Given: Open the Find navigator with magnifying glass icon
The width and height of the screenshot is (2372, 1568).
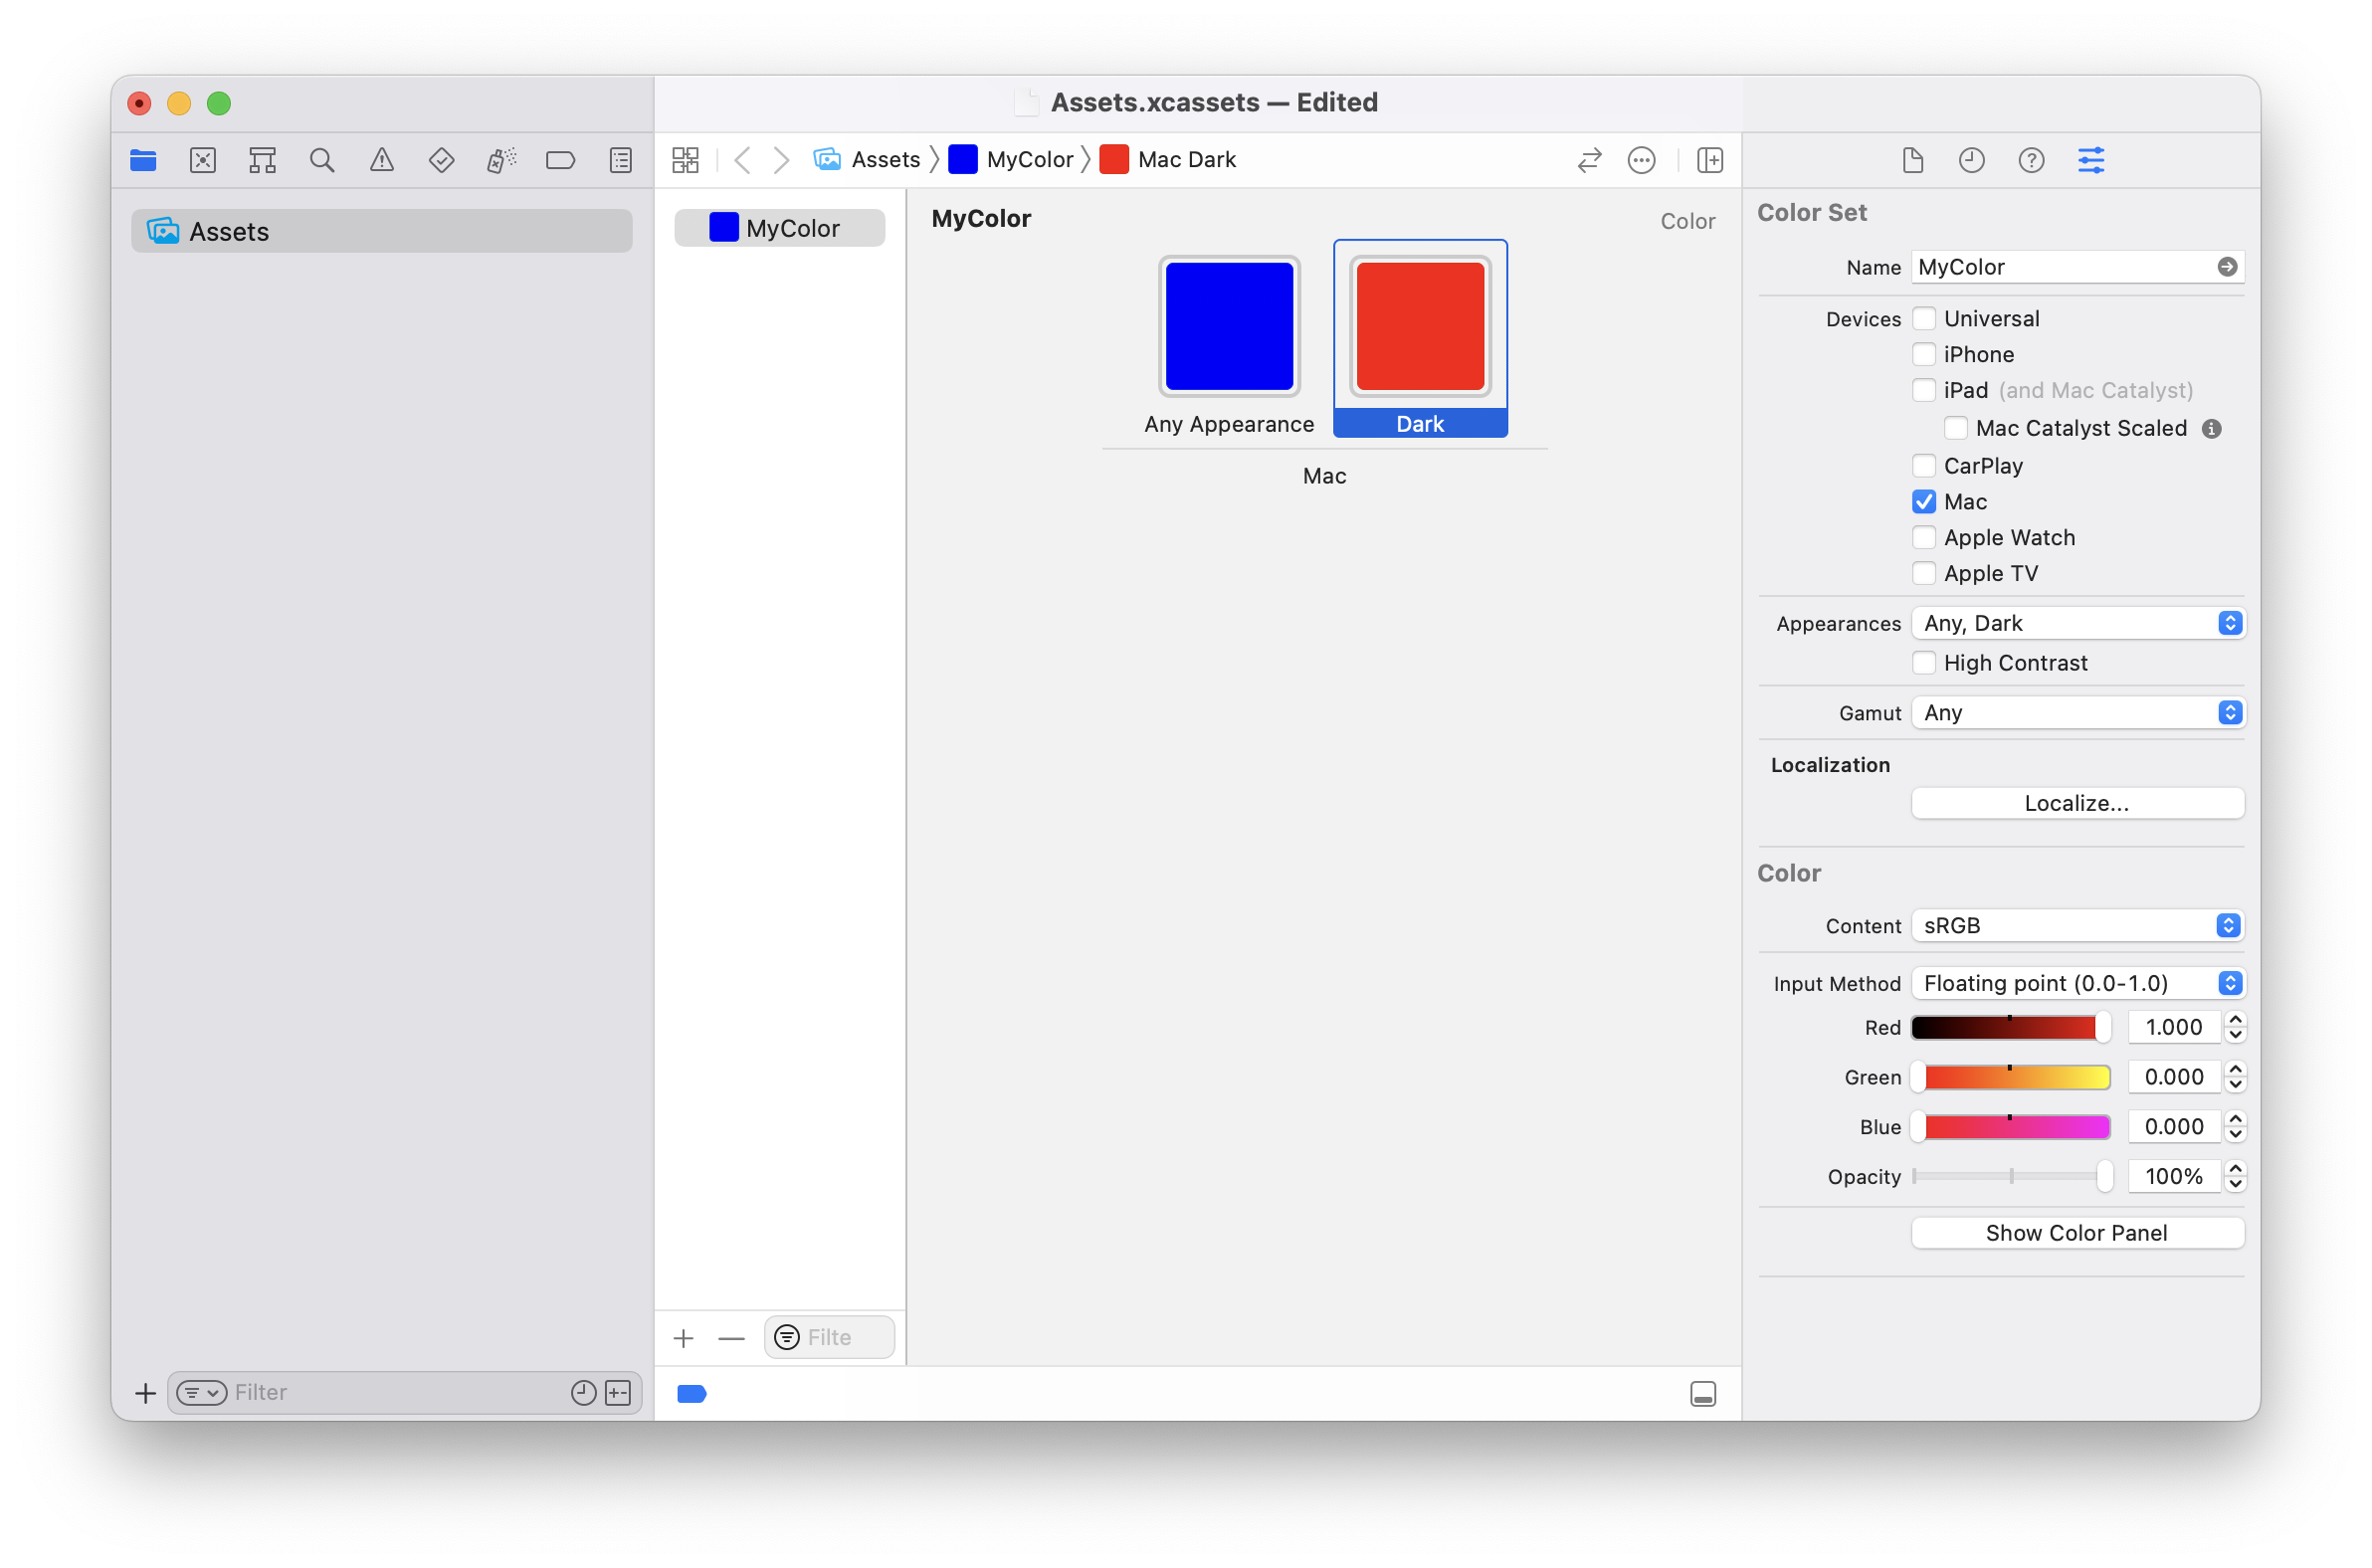Looking at the screenshot, I should (x=322, y=160).
